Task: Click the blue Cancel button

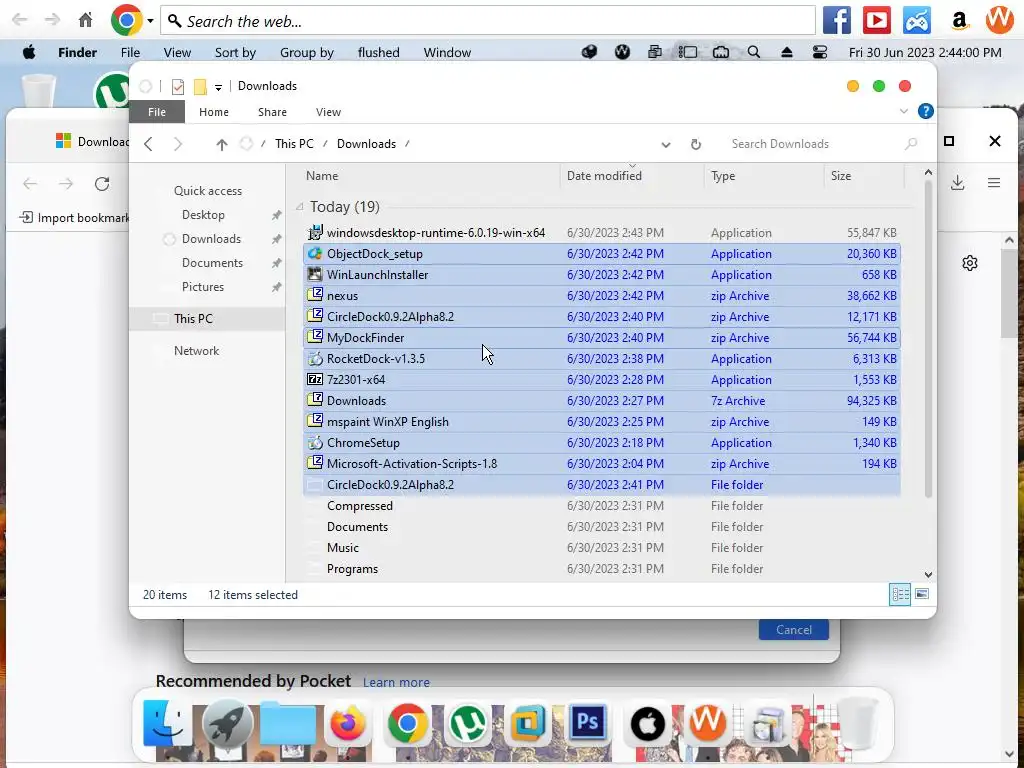Action: (793, 630)
